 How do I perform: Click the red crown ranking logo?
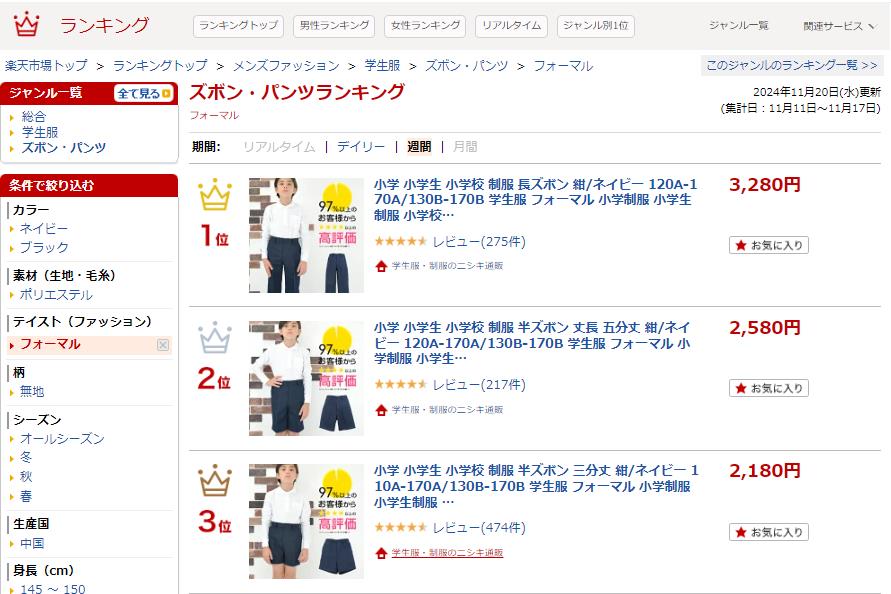(x=26, y=24)
